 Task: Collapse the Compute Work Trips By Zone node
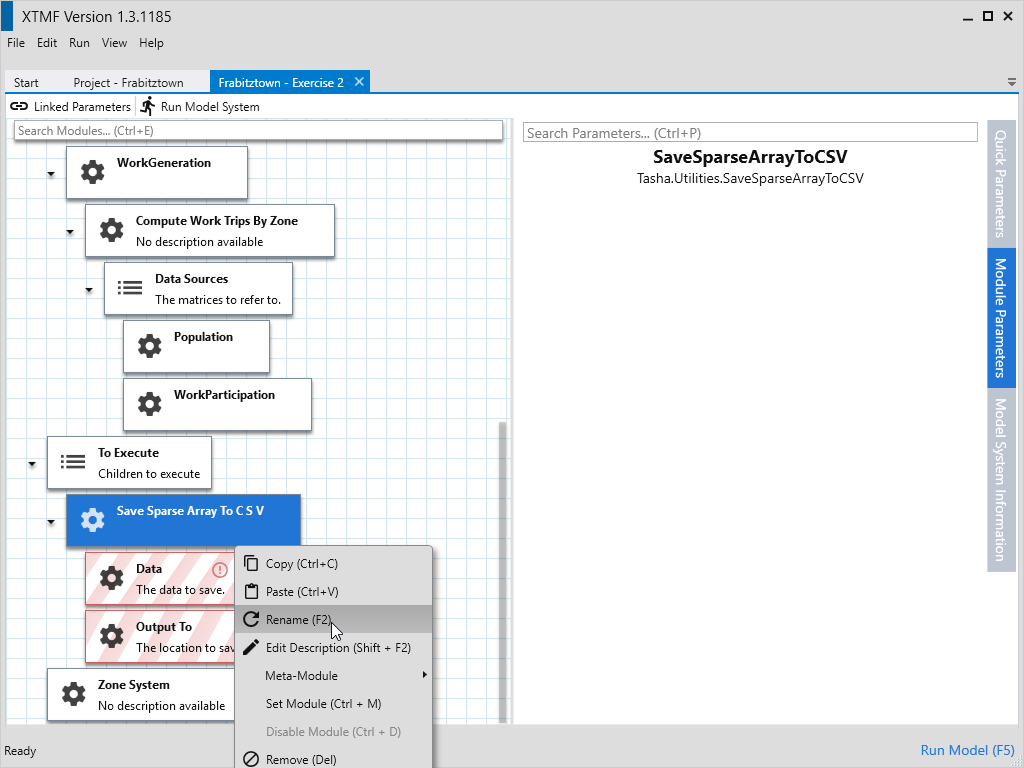coord(70,233)
